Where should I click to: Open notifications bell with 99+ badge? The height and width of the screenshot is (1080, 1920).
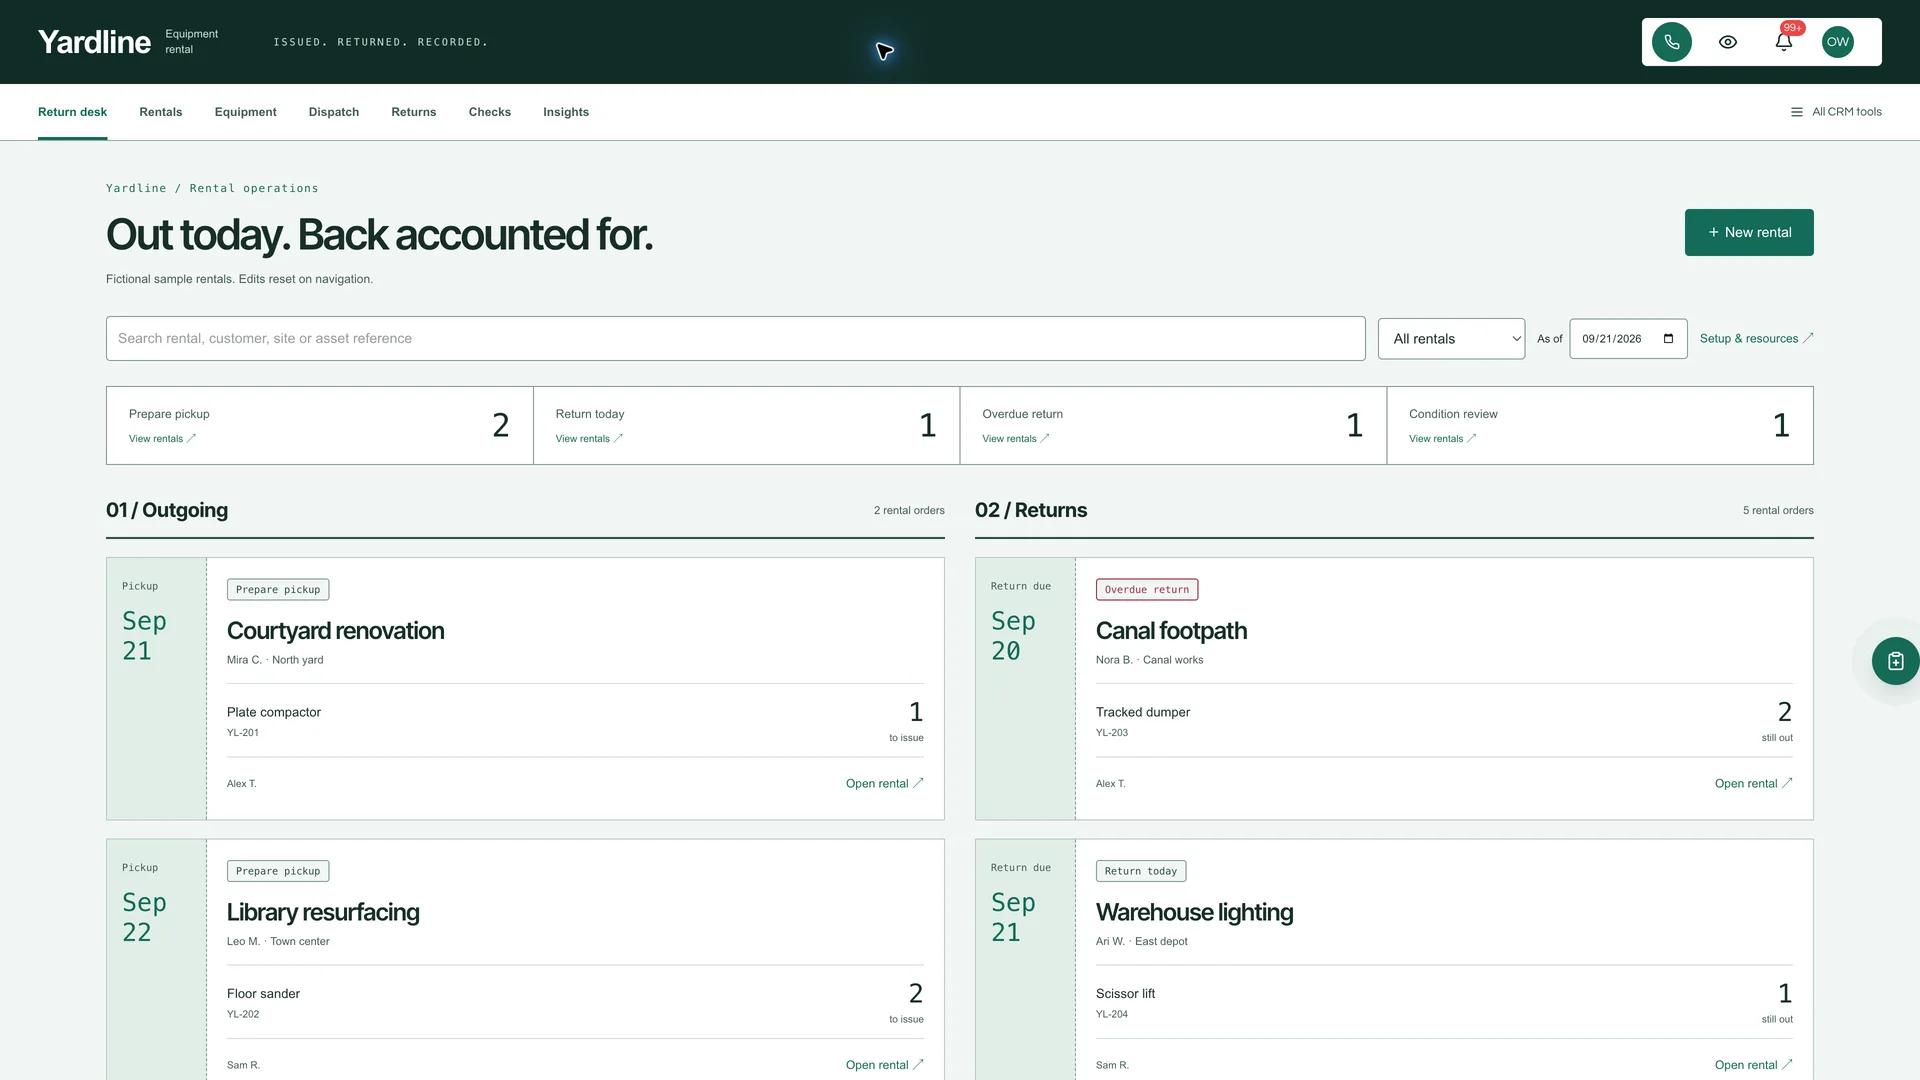[1784, 42]
